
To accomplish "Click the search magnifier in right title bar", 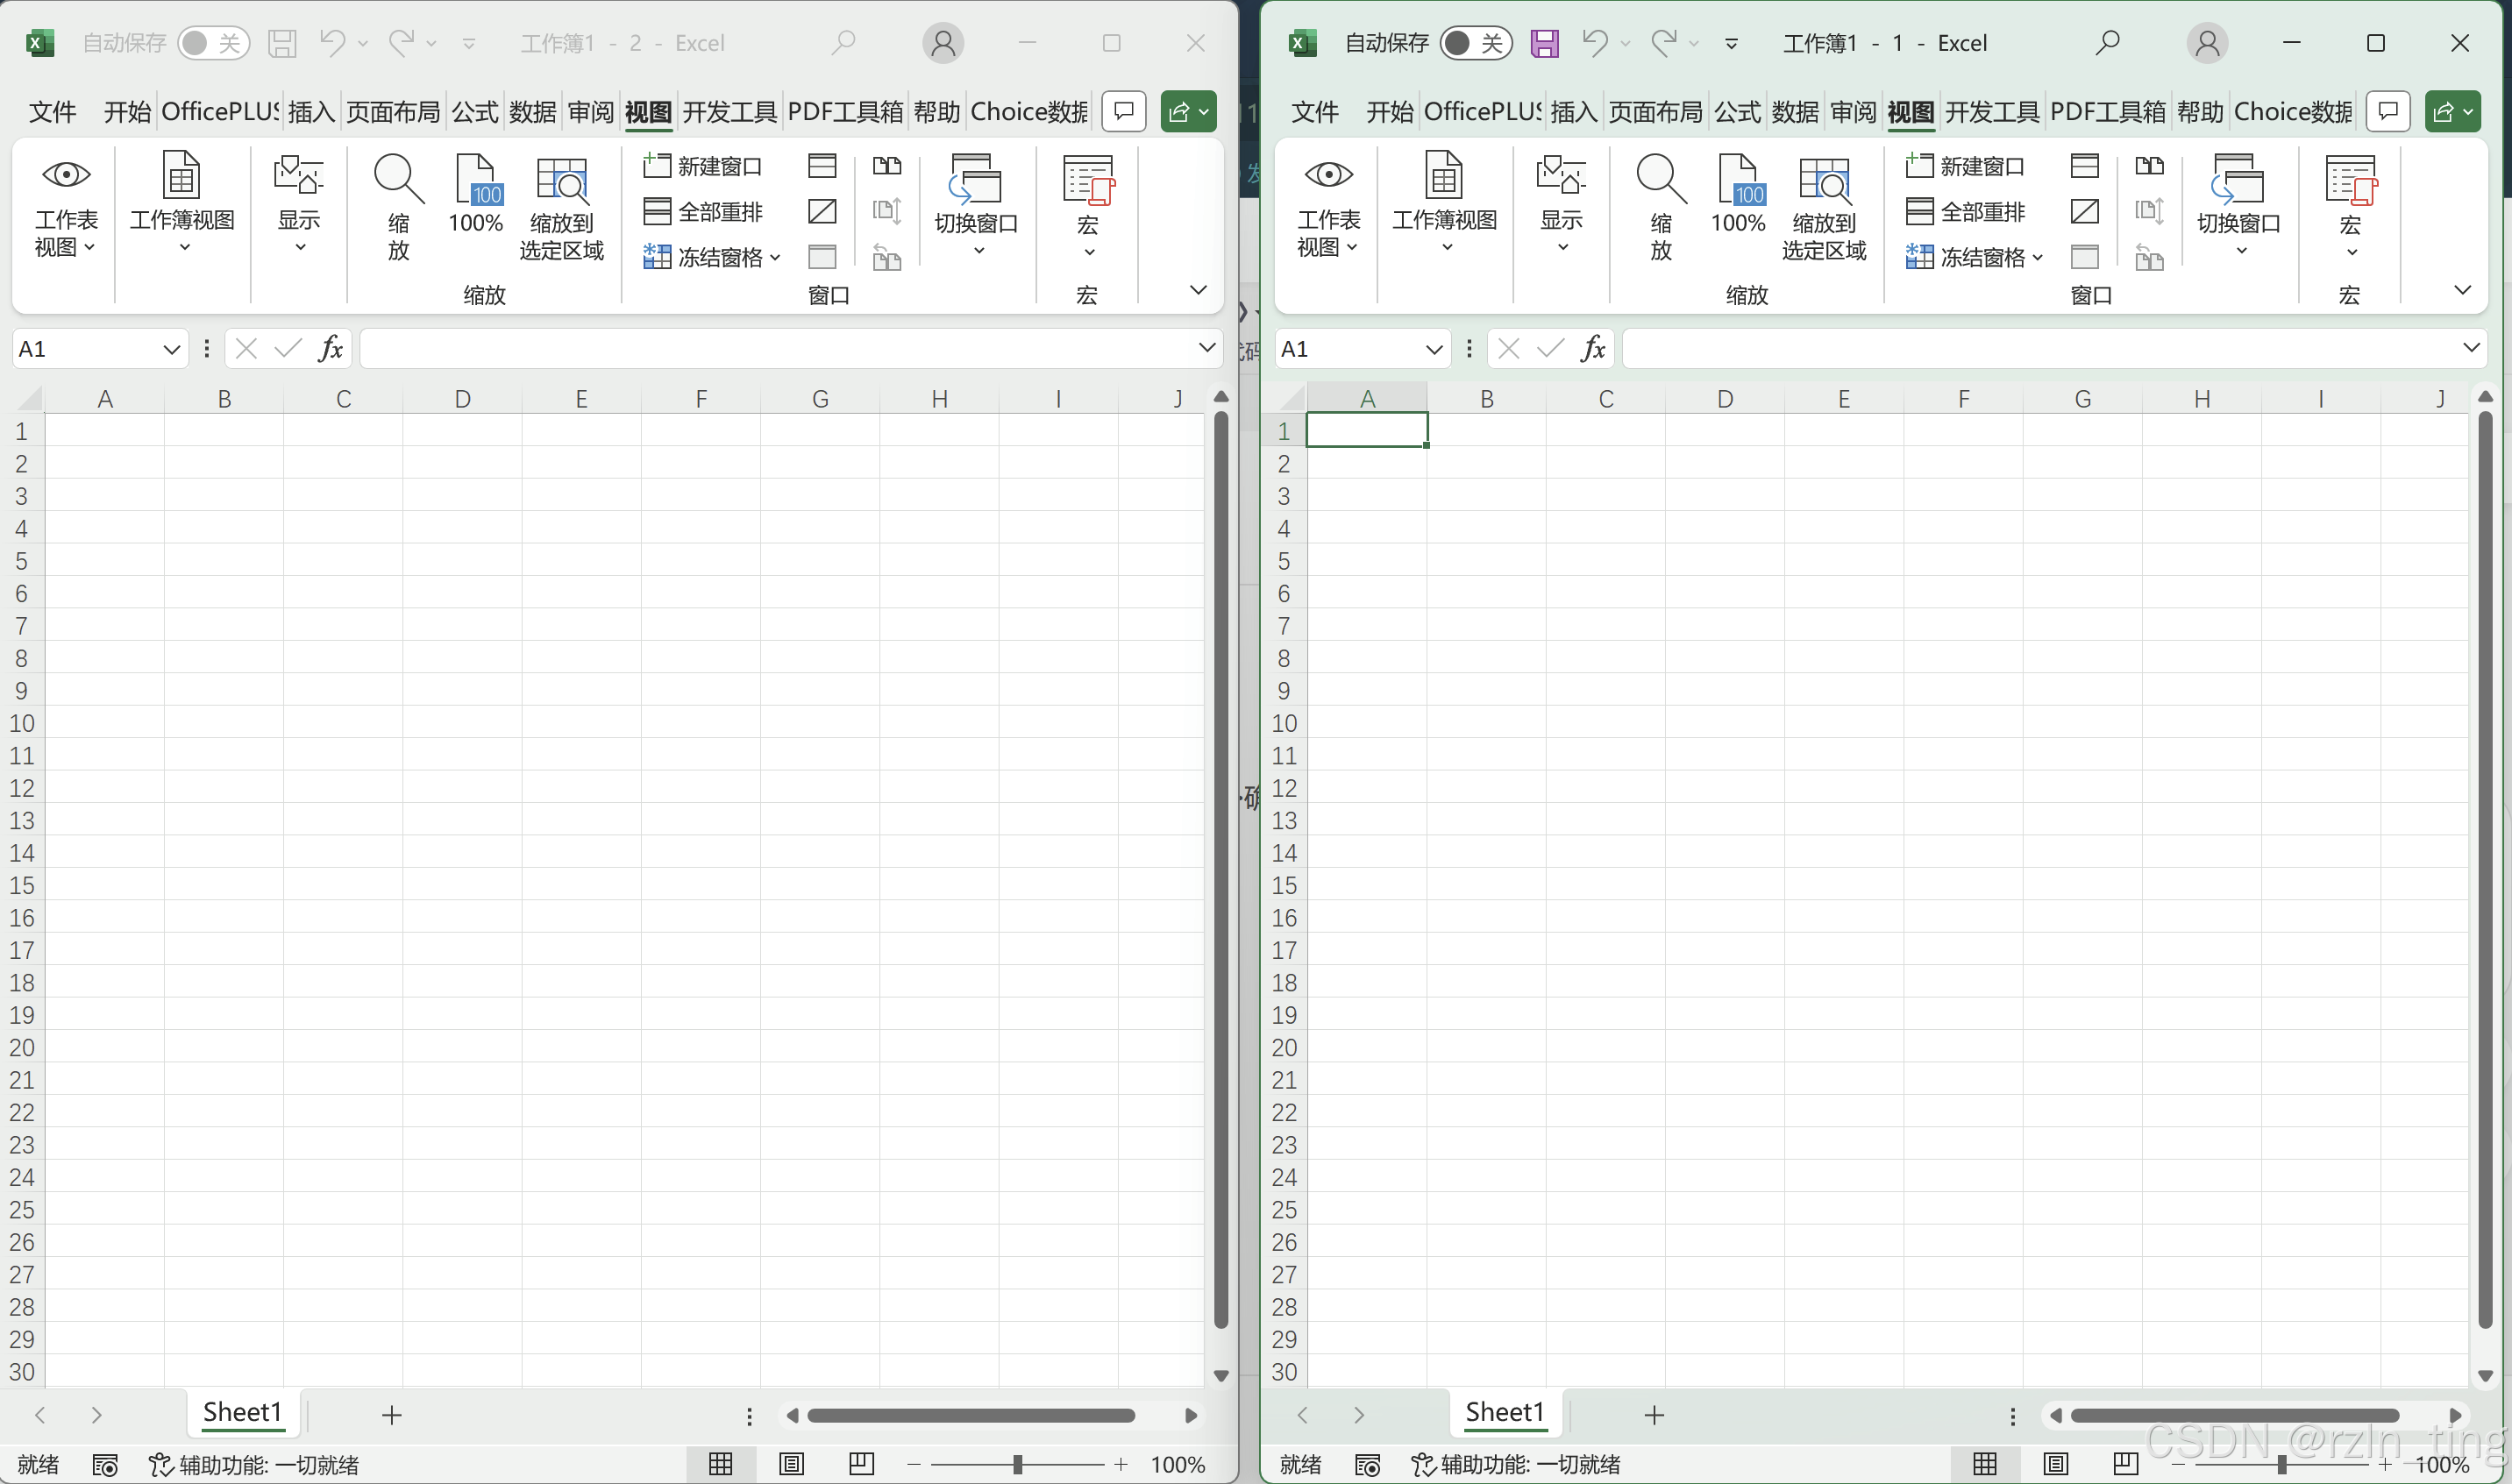I will coord(2107,43).
